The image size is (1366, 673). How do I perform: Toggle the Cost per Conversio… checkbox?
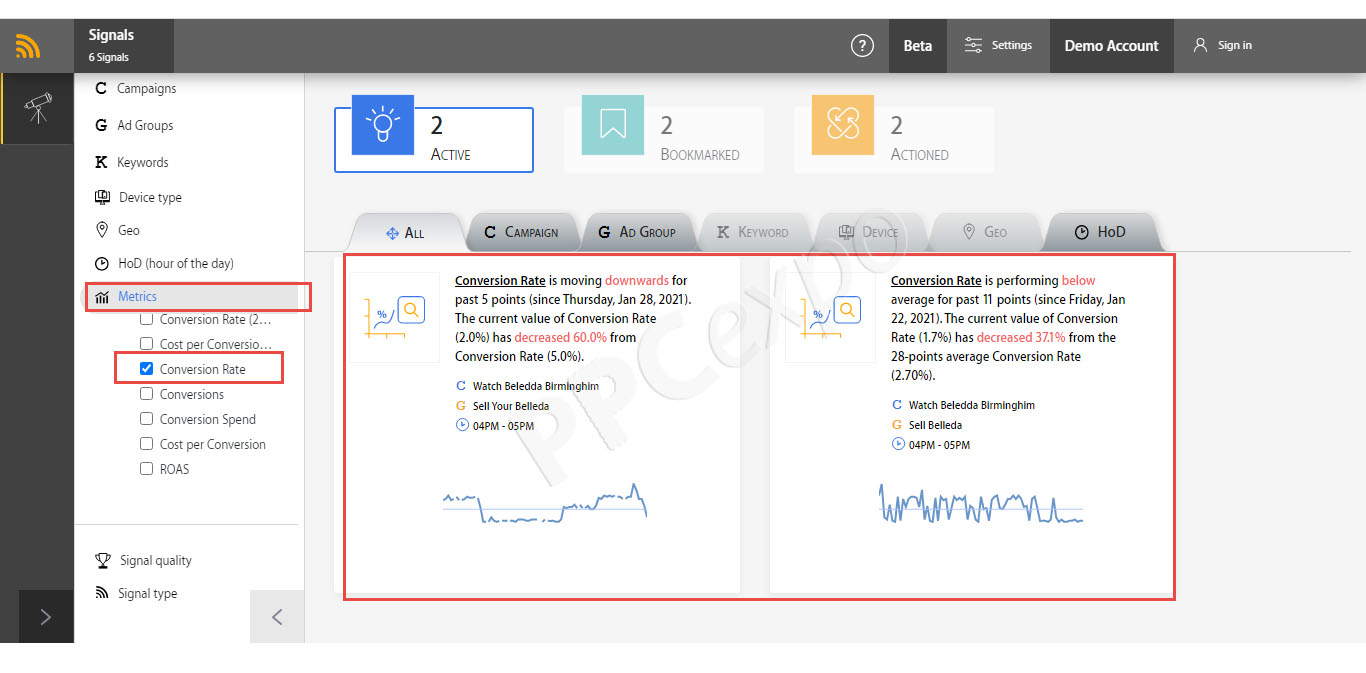tap(147, 344)
